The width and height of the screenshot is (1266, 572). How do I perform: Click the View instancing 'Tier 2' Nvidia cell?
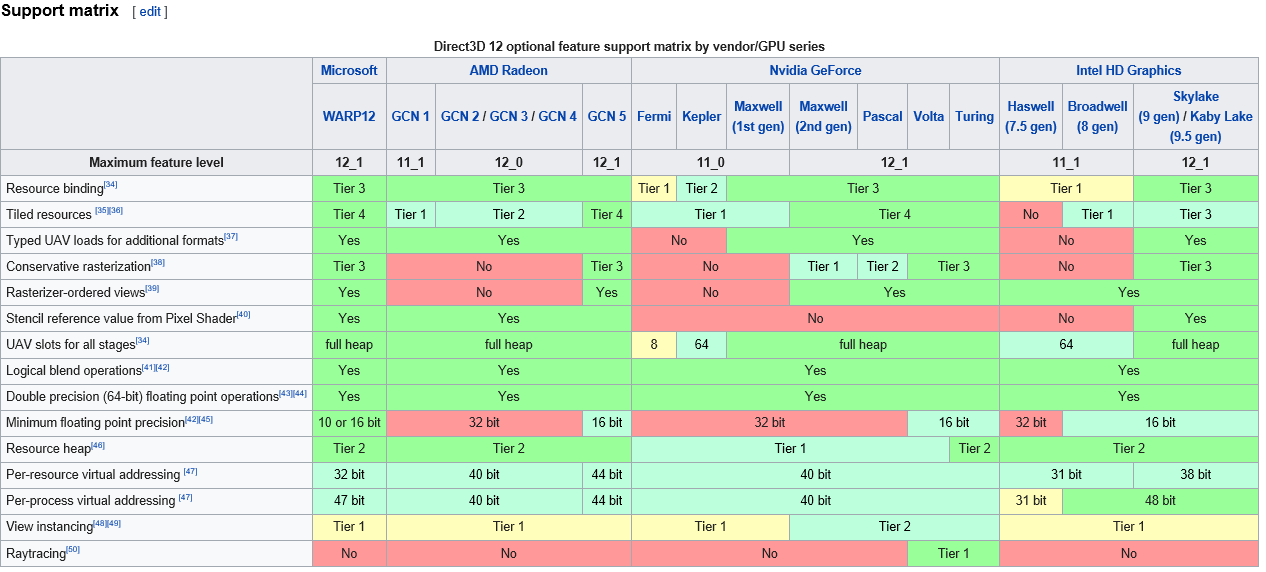[x=894, y=526]
